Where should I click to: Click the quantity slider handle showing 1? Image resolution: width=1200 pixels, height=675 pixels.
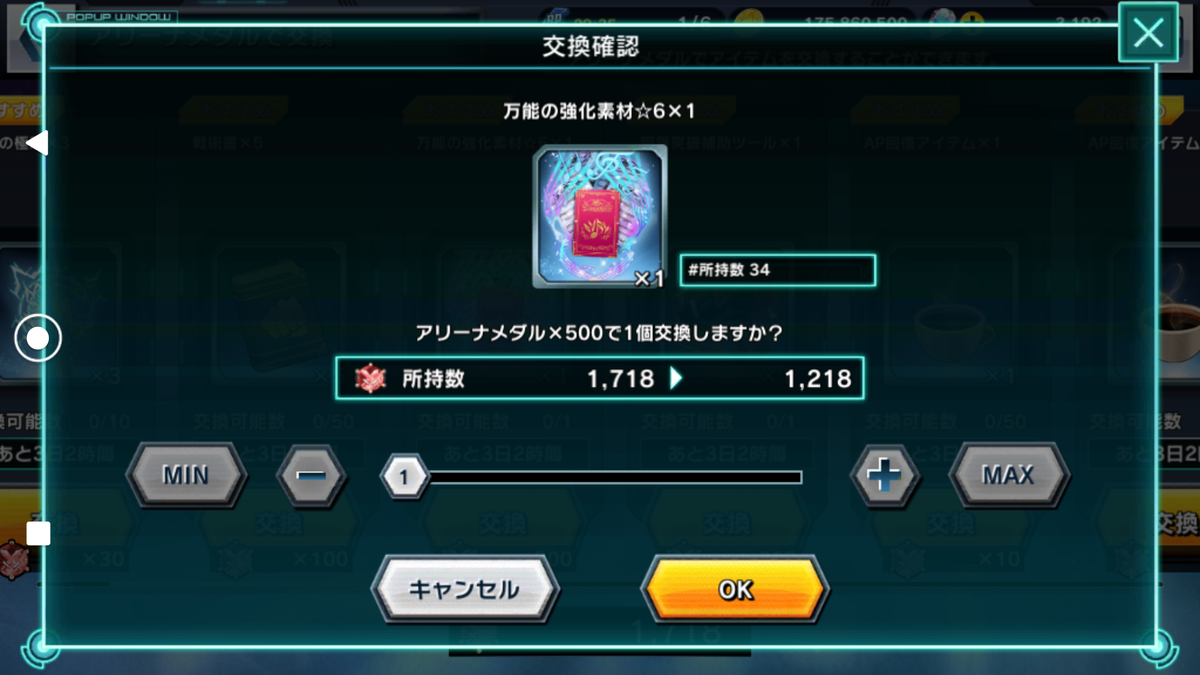(x=404, y=478)
